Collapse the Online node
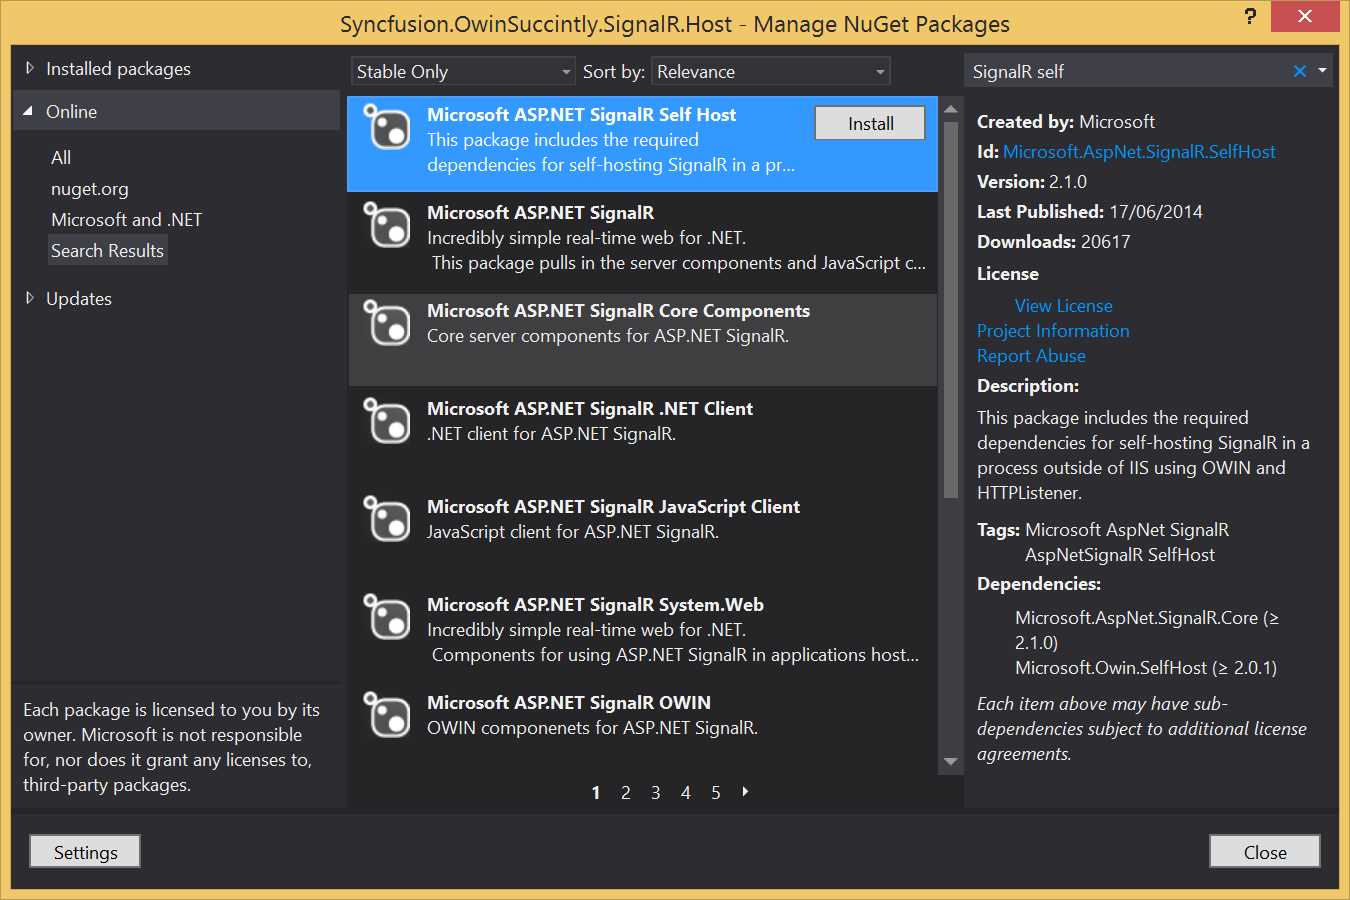 coord(28,111)
